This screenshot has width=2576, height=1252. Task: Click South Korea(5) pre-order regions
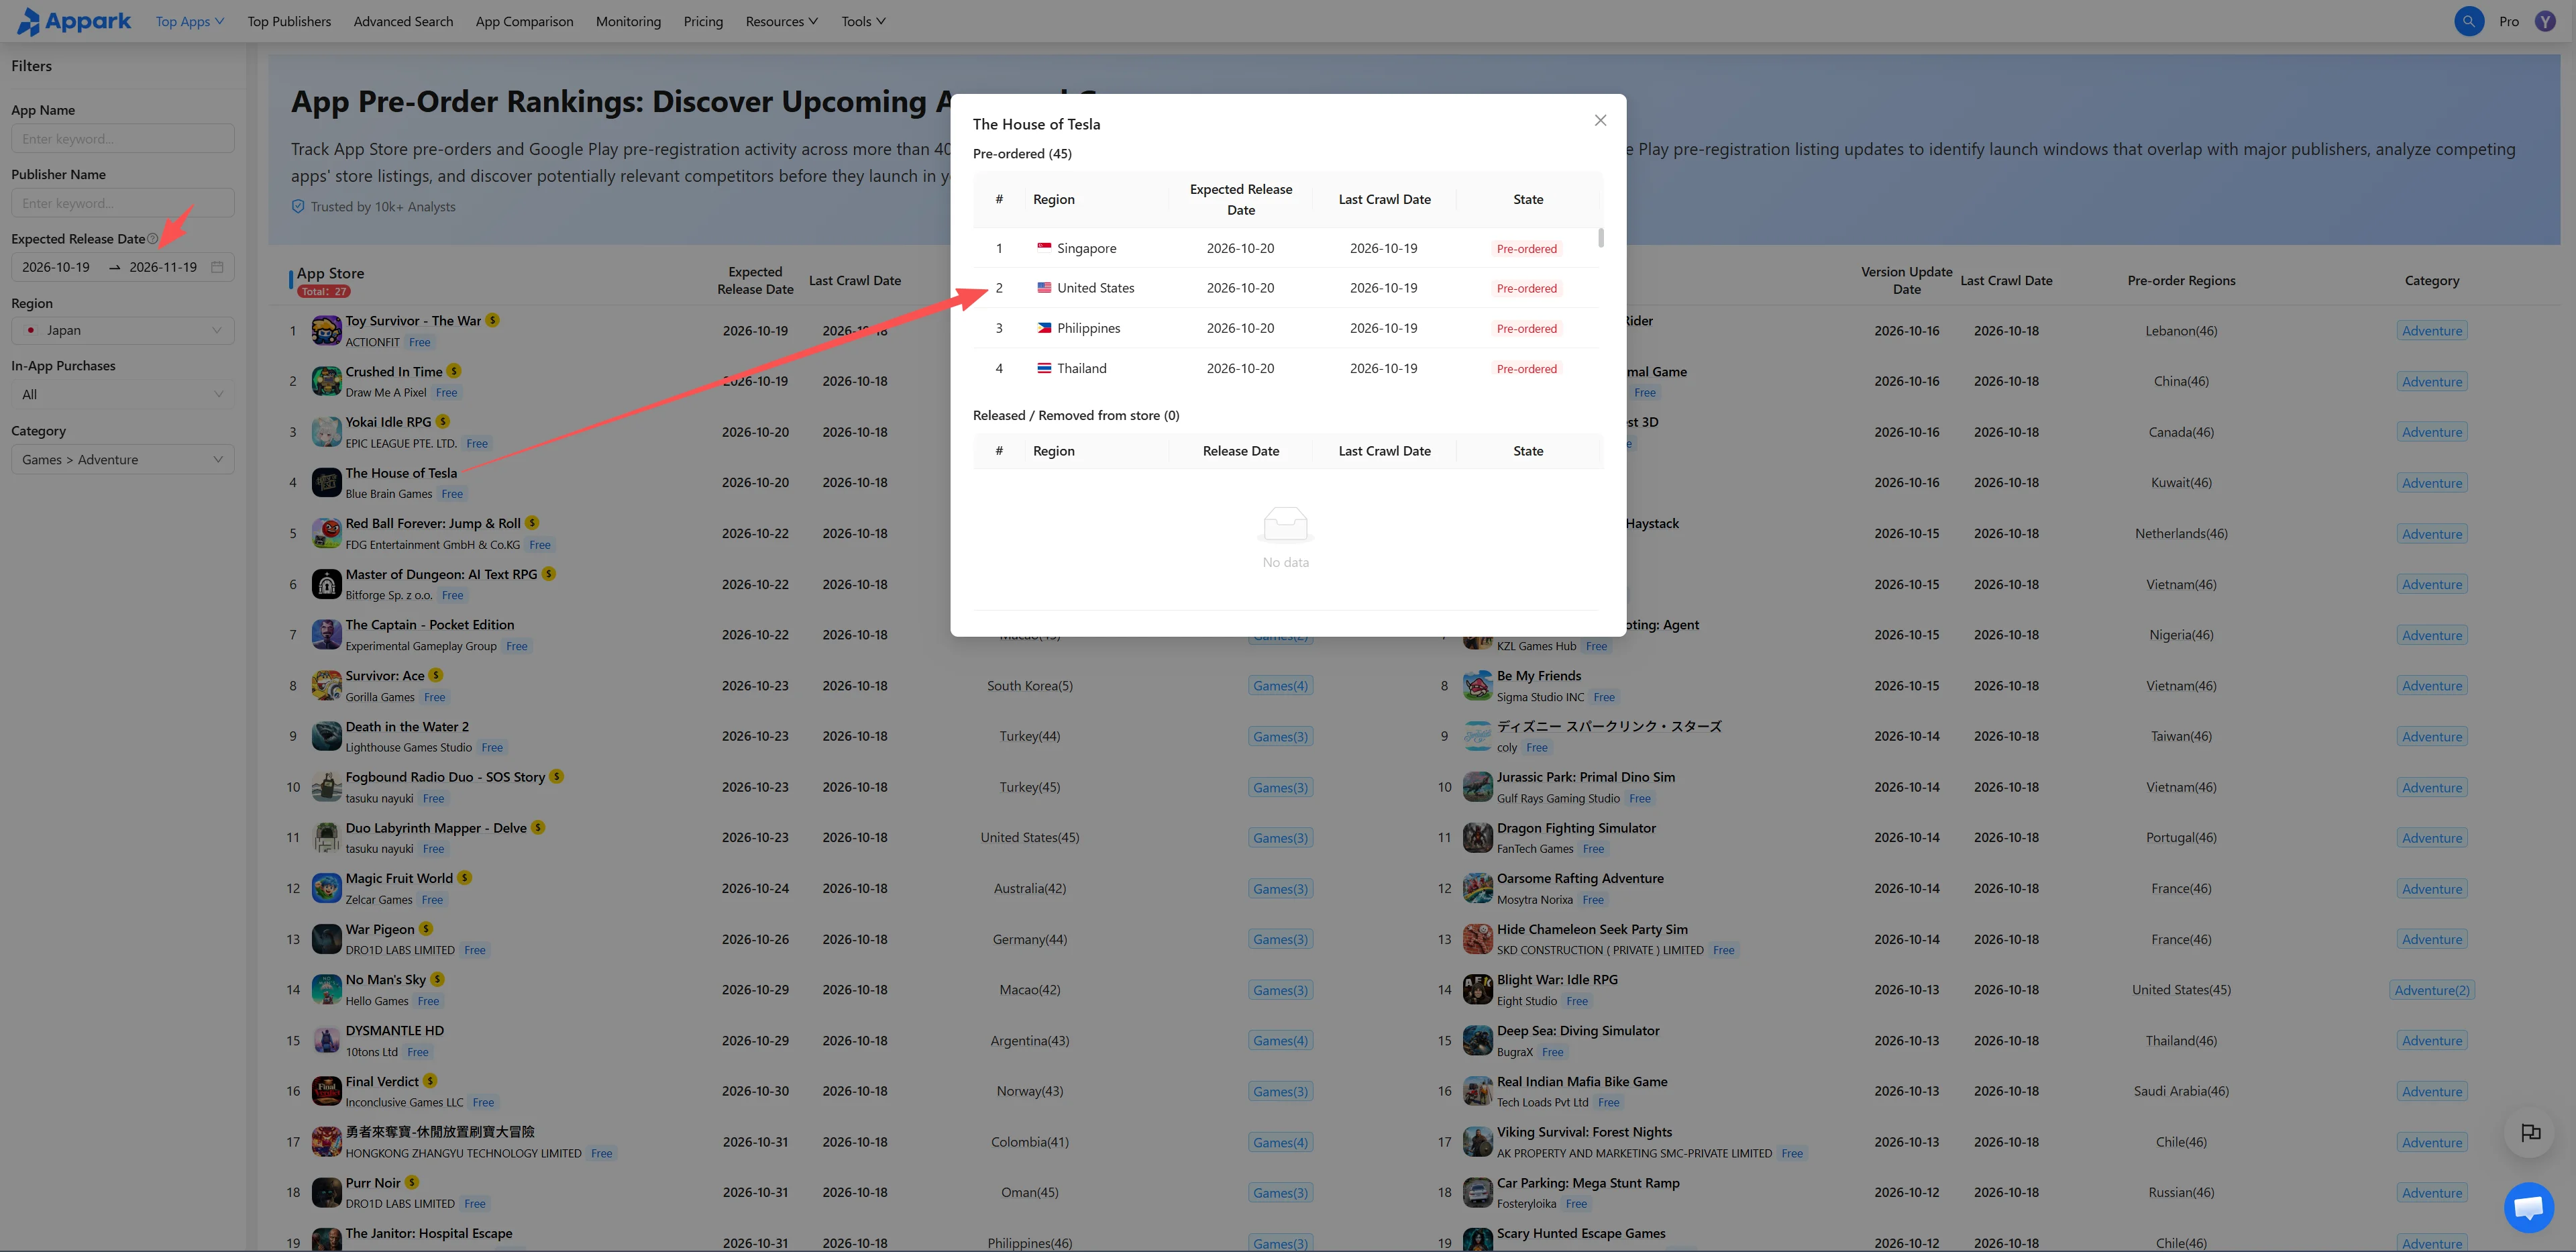1029,685
